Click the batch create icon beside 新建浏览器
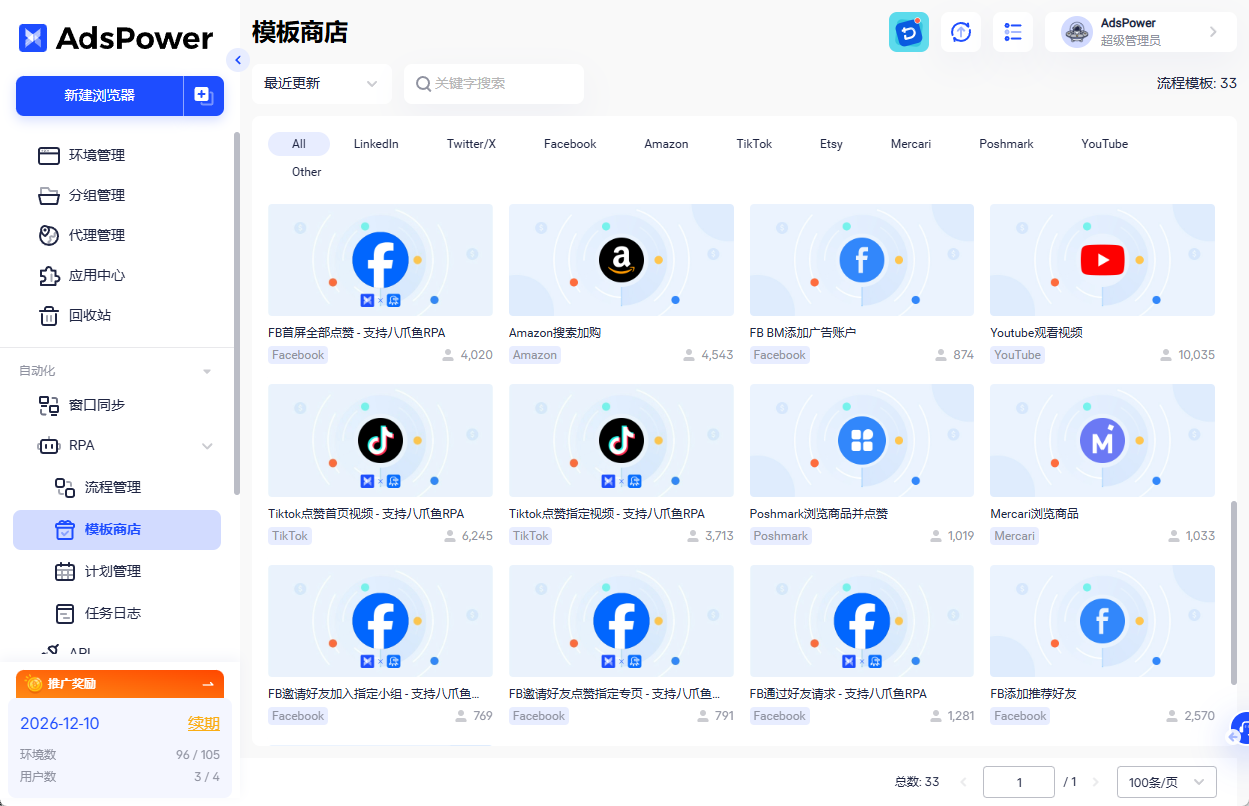Screen dimensions: 1249x806 pyautogui.click(x=203, y=96)
